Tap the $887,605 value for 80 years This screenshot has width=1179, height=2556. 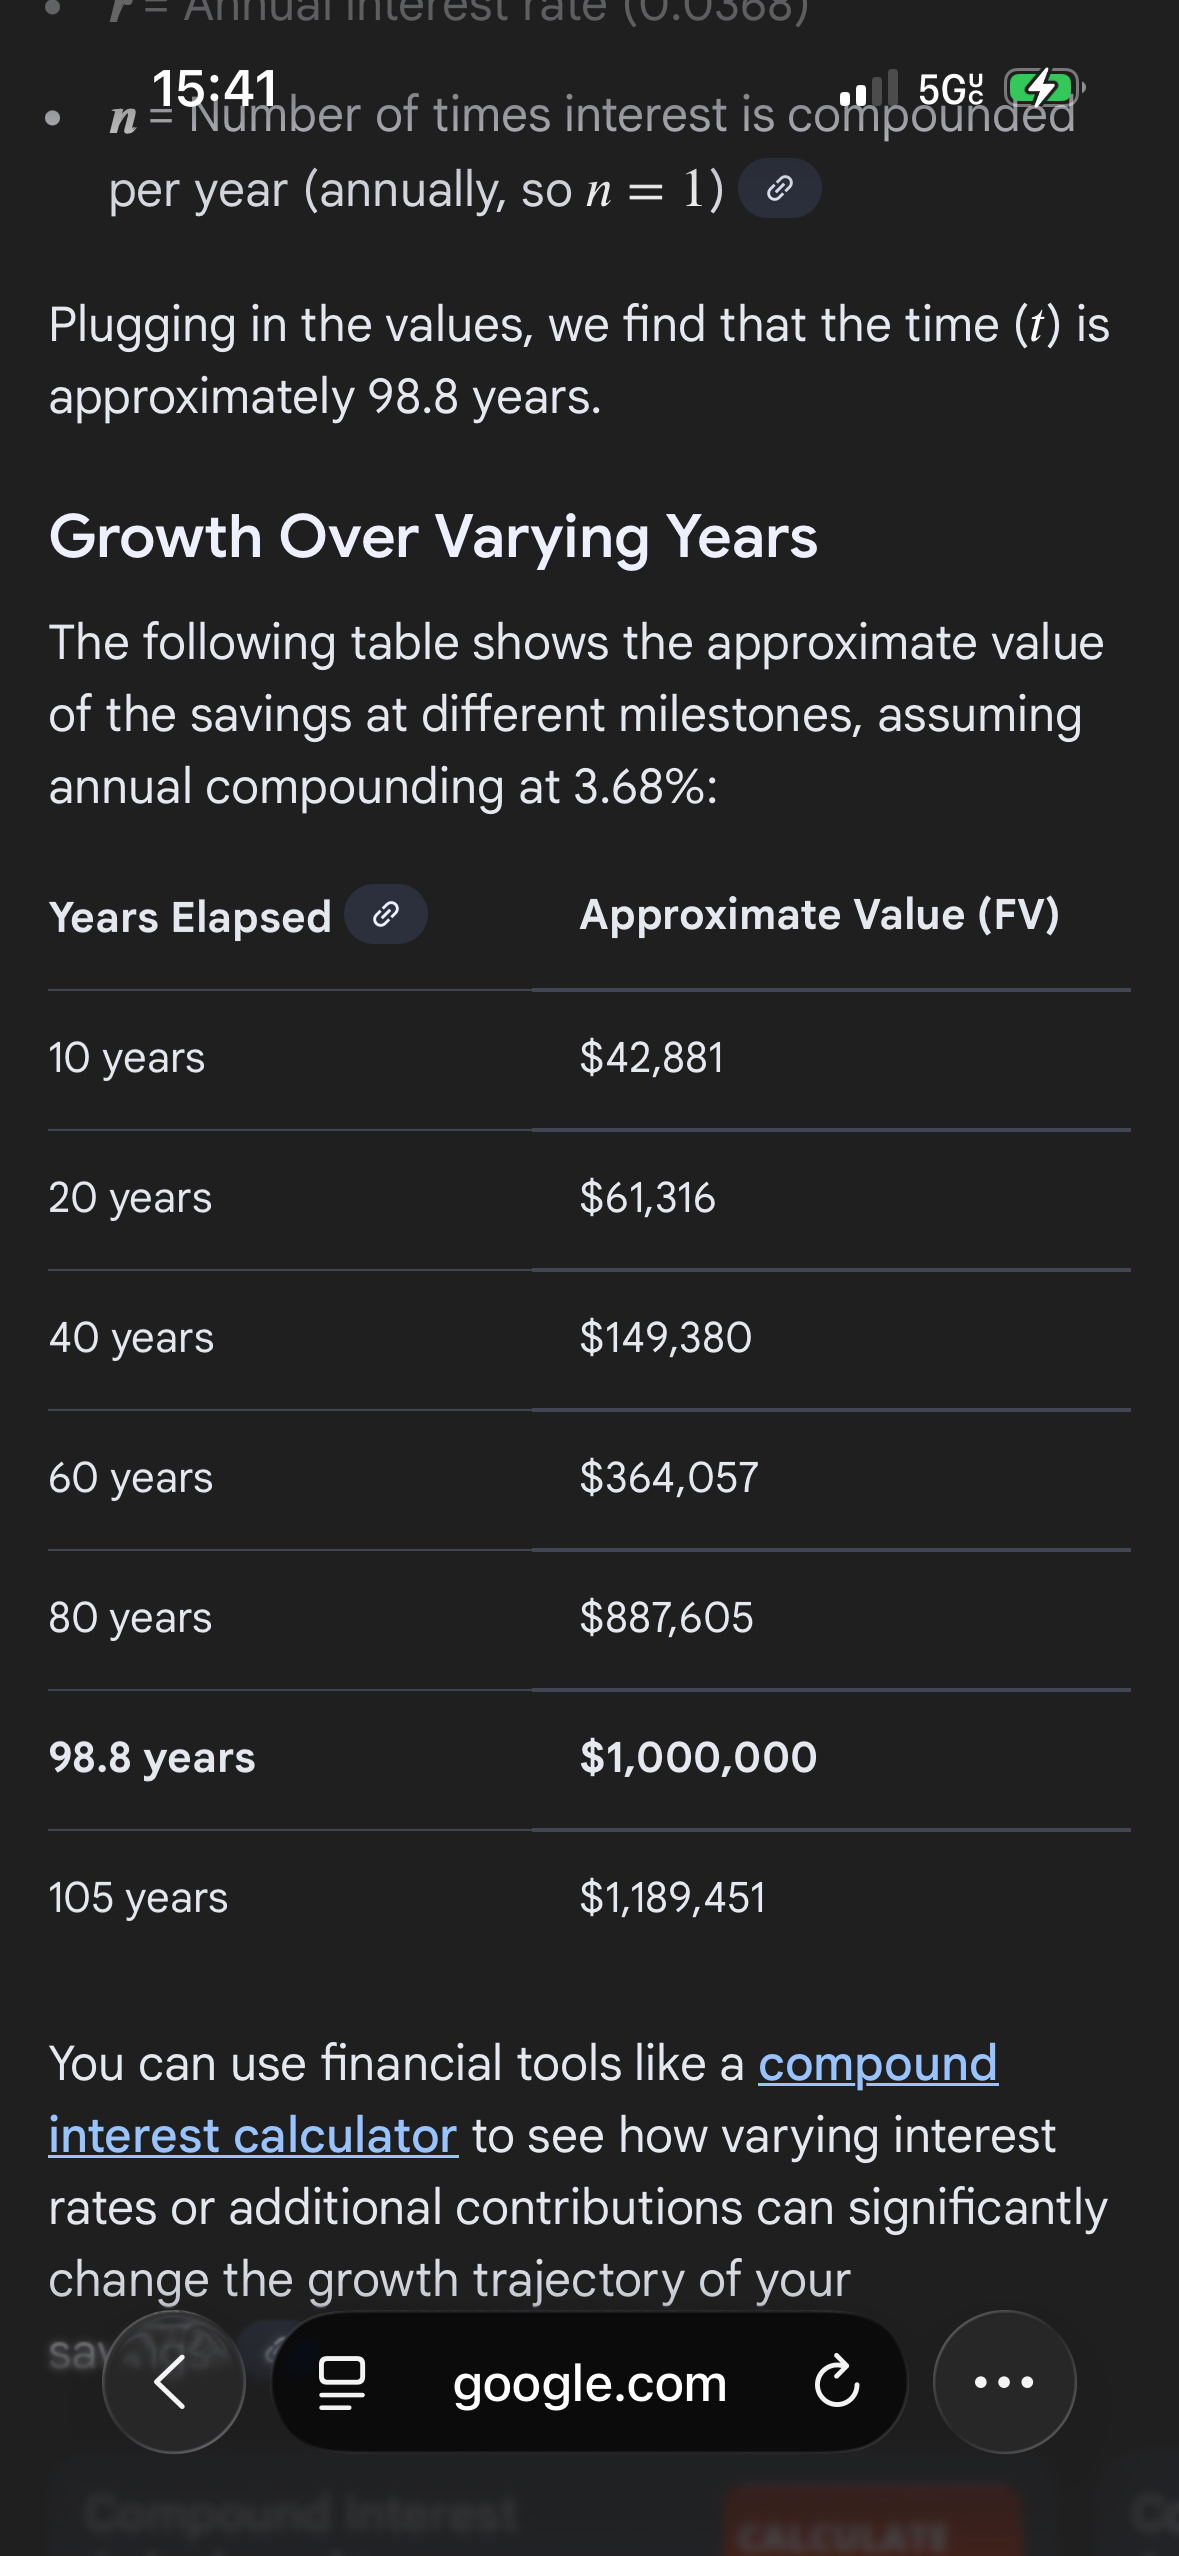(x=666, y=1617)
